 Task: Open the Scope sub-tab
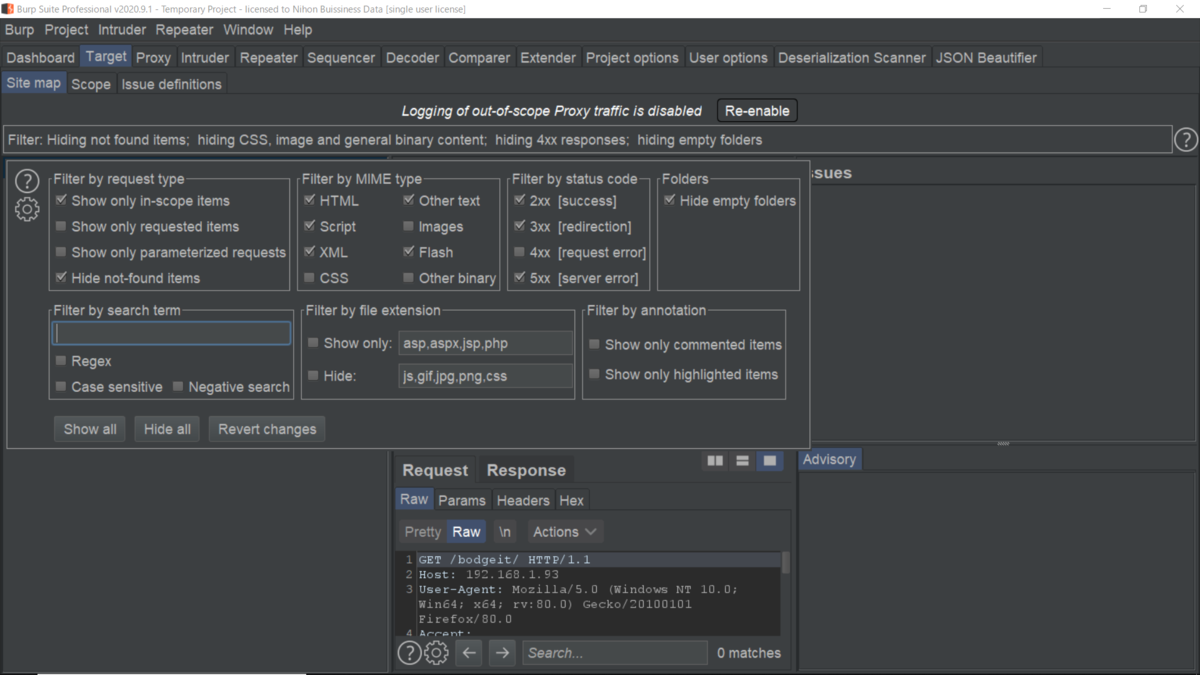tap(91, 84)
